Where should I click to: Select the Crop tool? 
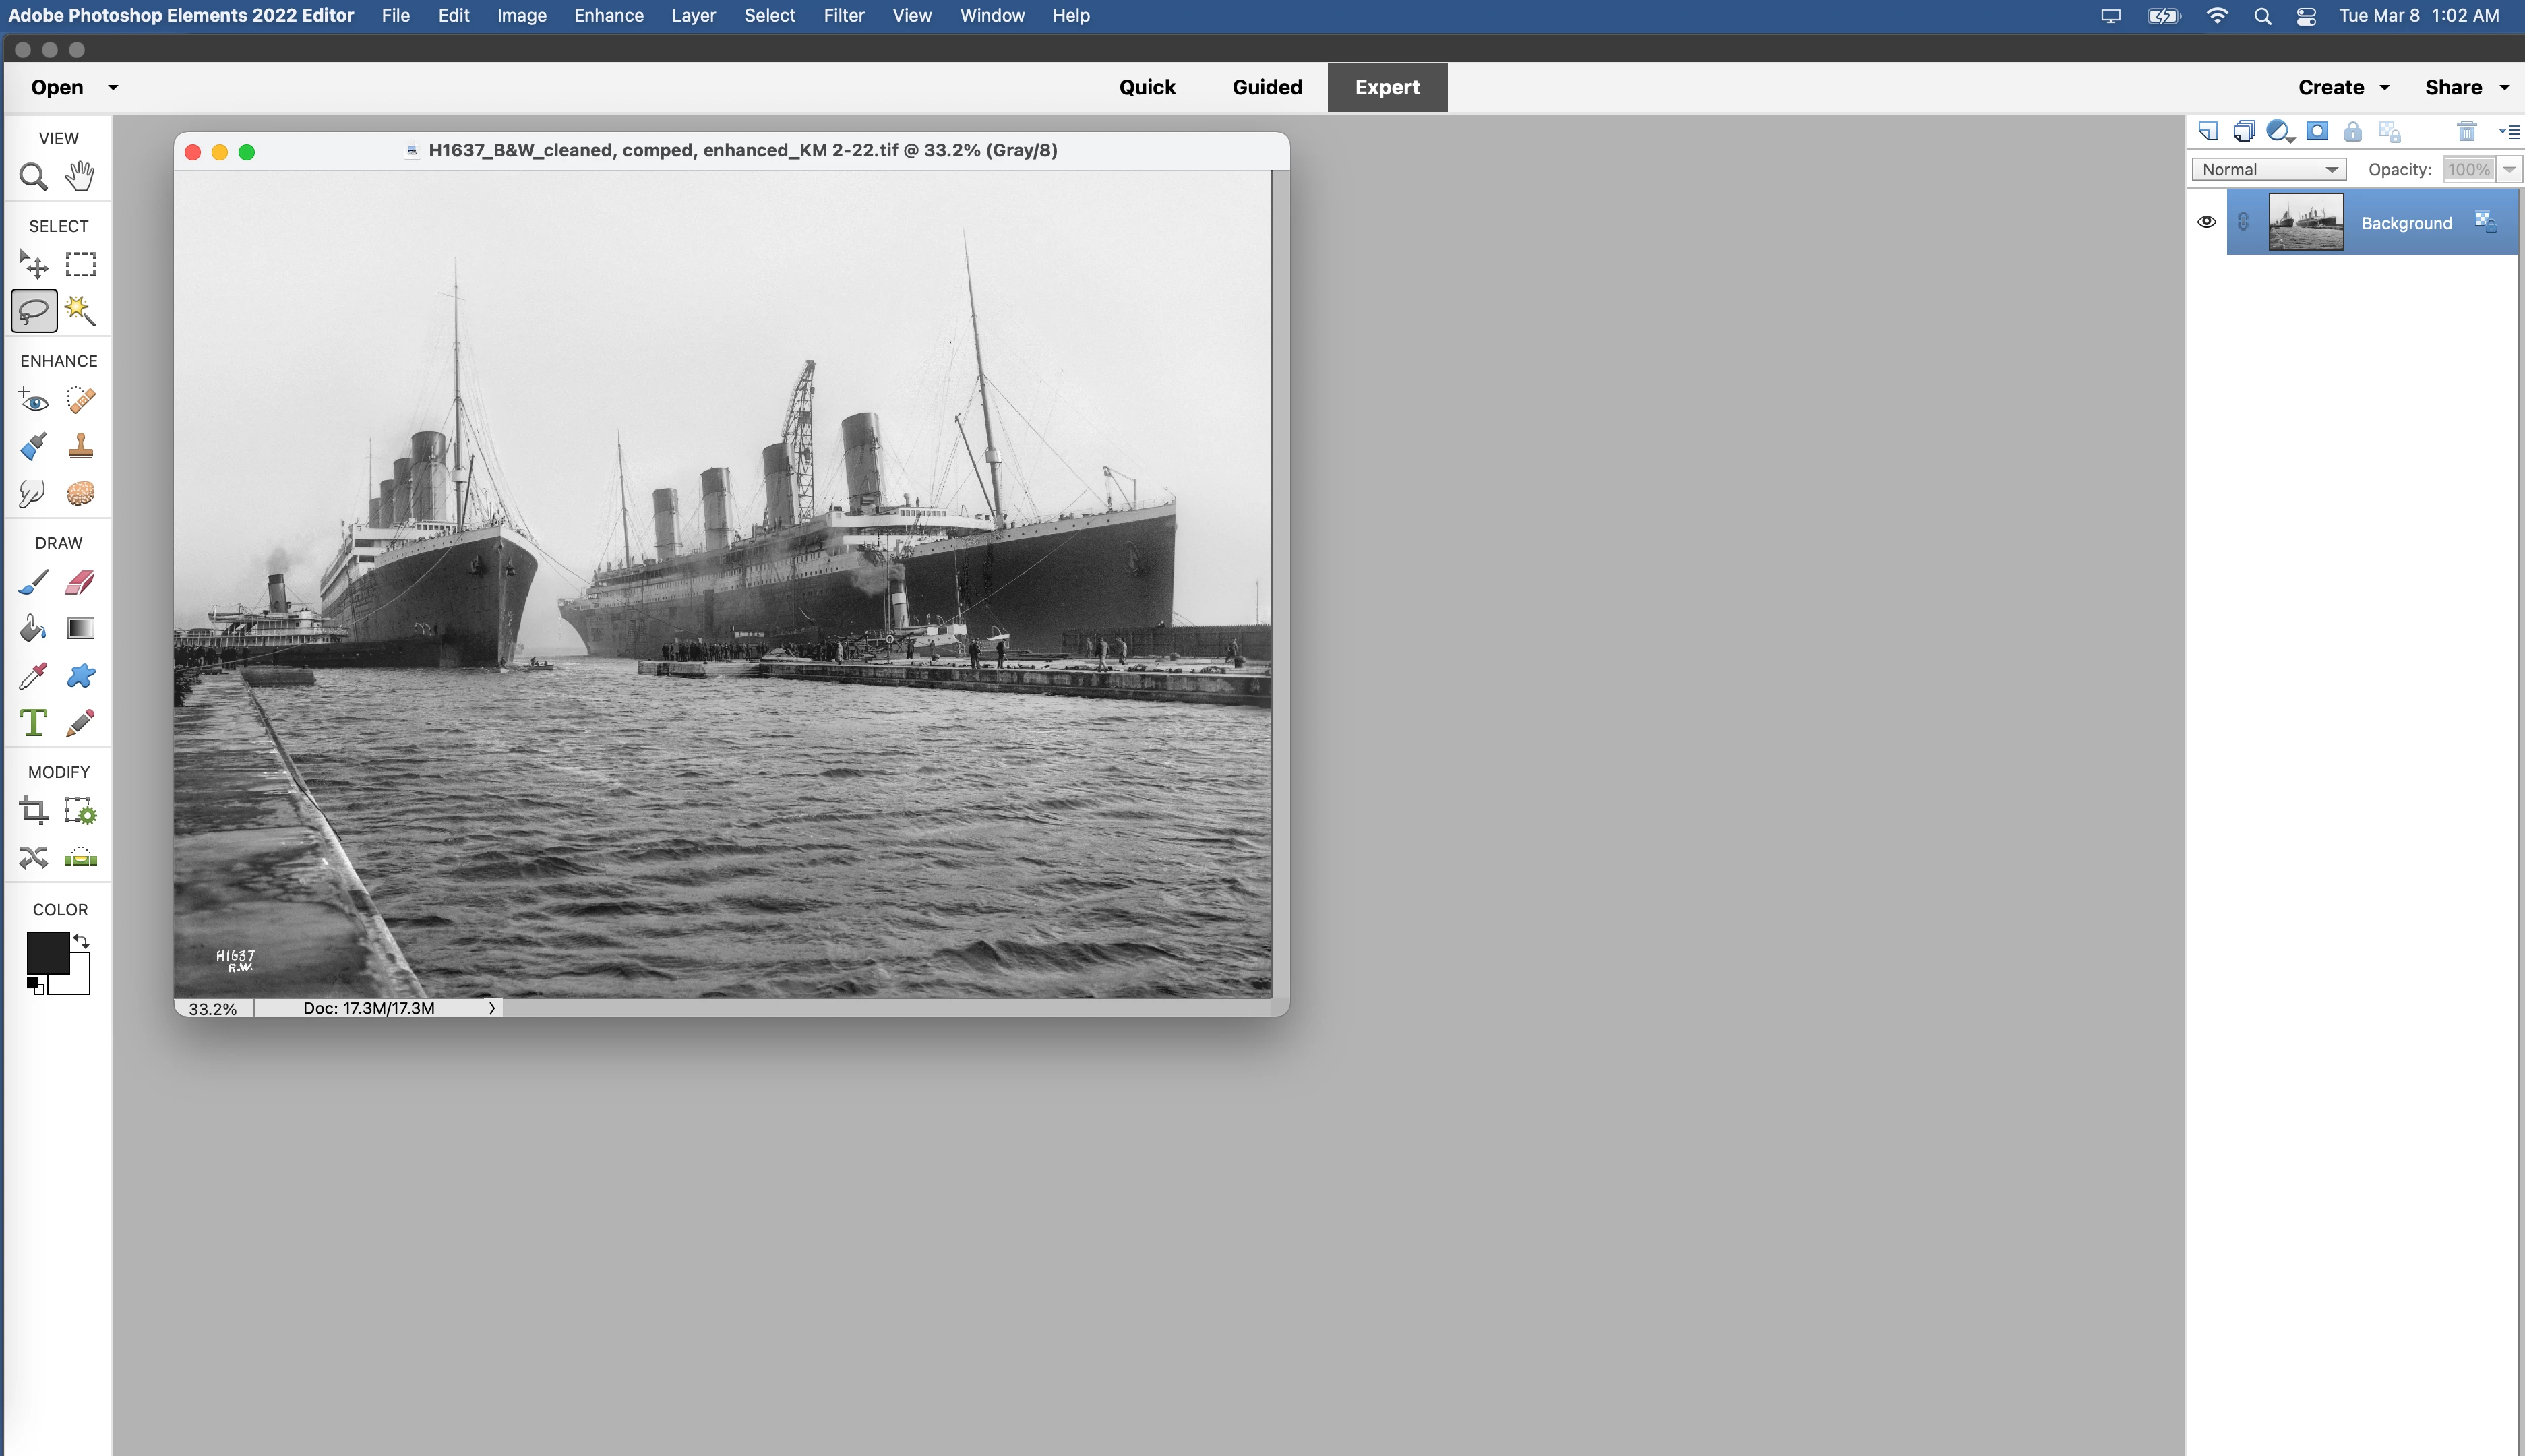coord(33,810)
